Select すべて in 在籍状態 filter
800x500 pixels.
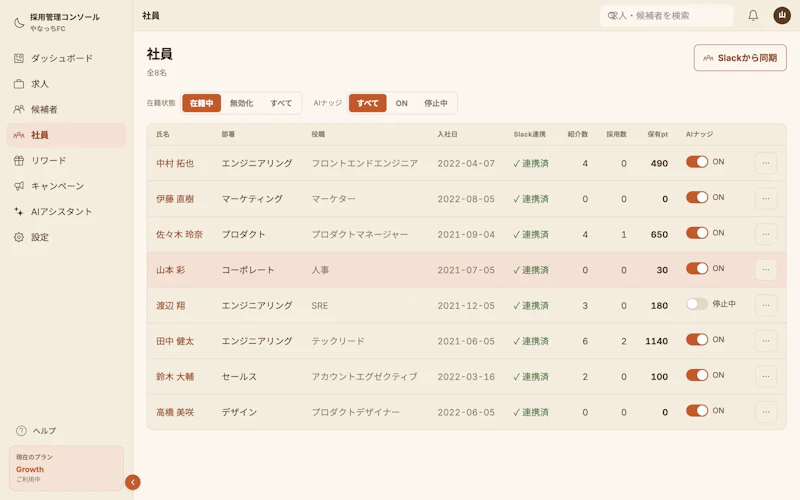coord(281,103)
